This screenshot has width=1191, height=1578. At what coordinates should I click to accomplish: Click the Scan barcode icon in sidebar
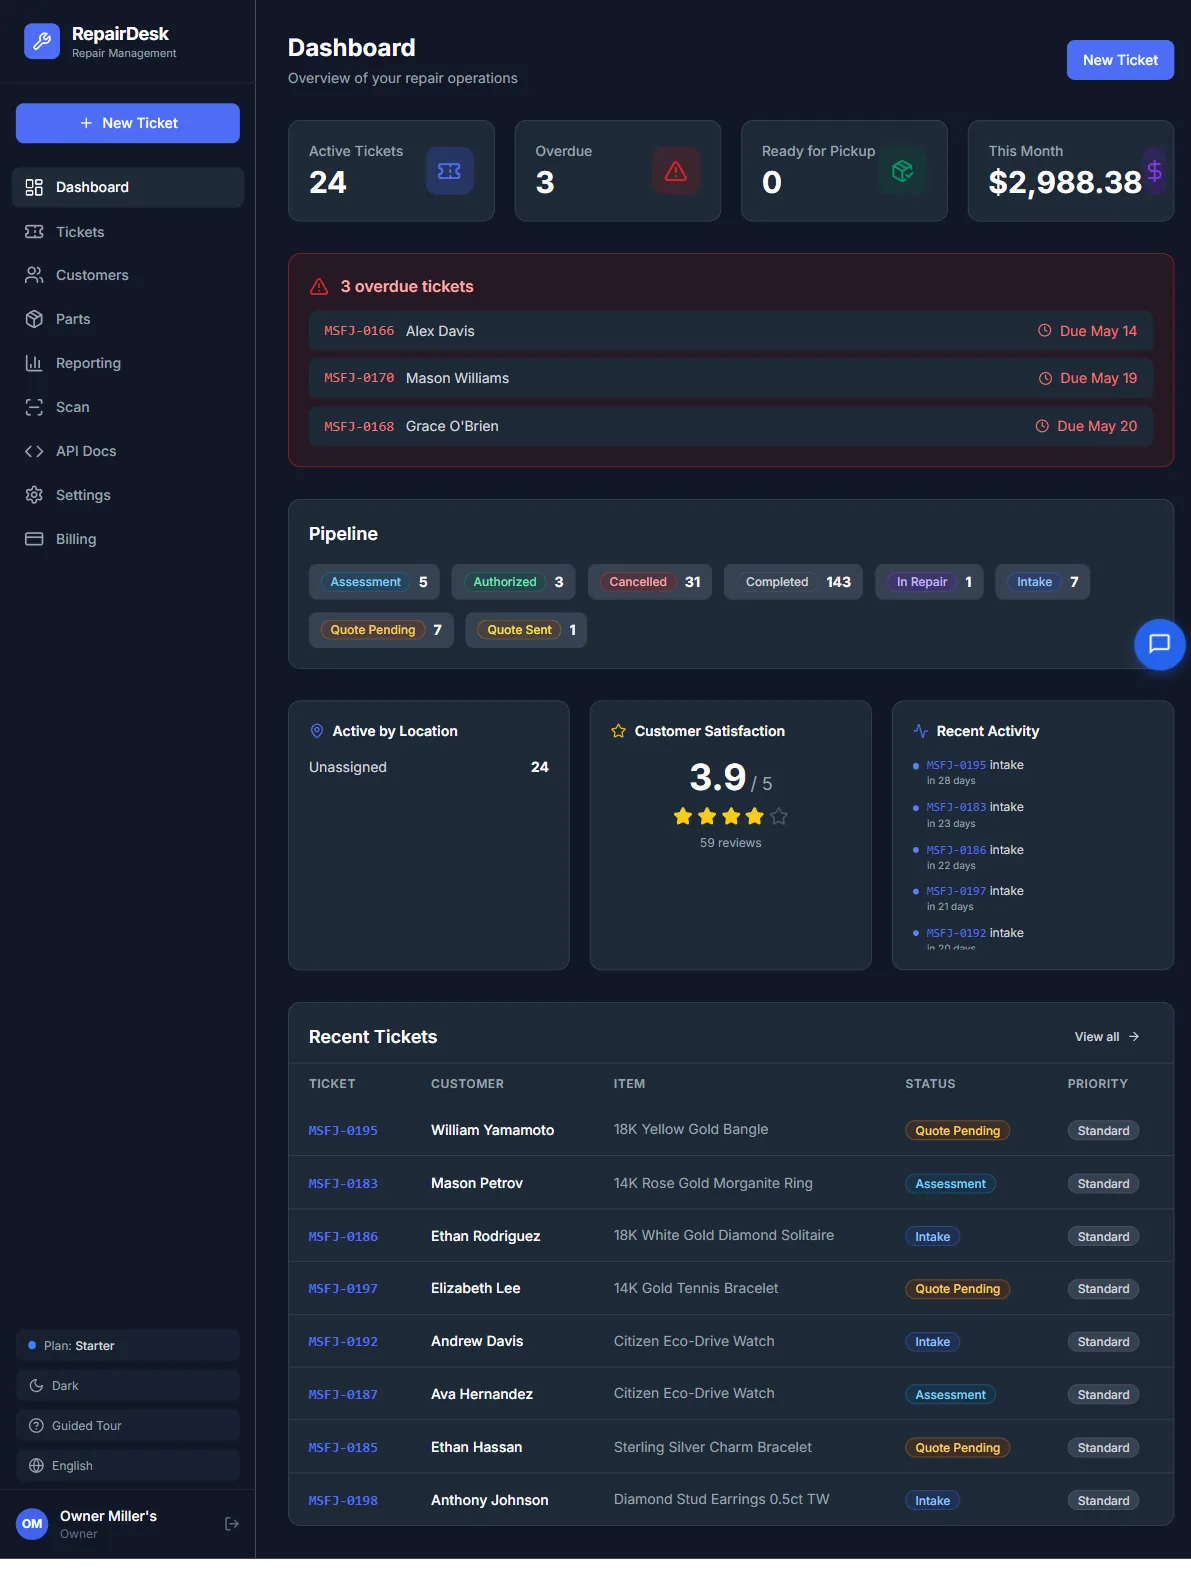point(34,407)
